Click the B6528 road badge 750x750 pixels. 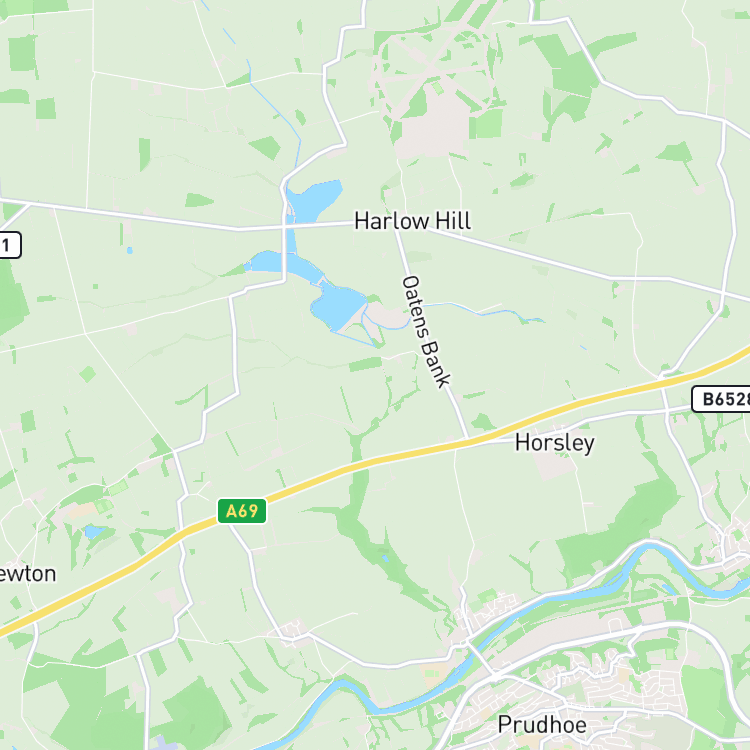click(x=721, y=399)
